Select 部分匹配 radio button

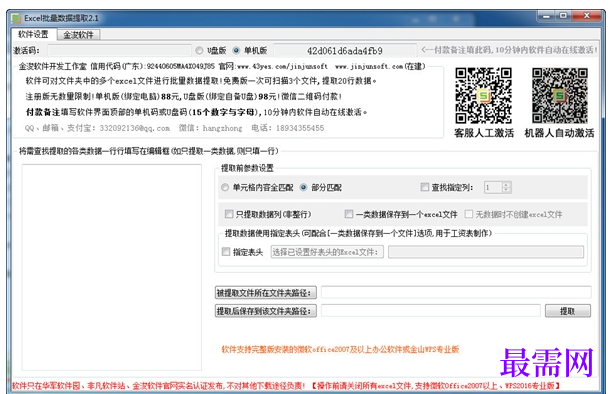click(x=303, y=187)
